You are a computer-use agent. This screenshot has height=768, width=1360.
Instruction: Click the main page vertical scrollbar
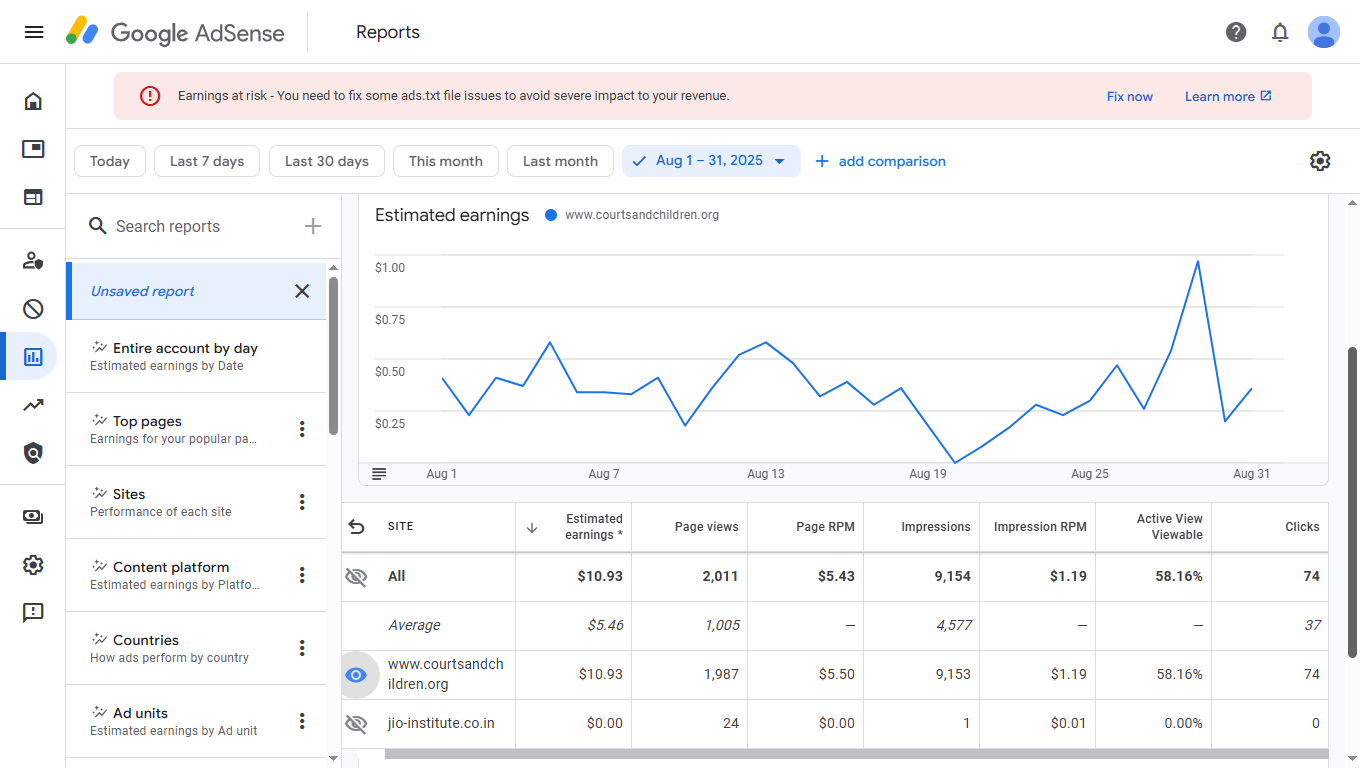coord(1353,502)
